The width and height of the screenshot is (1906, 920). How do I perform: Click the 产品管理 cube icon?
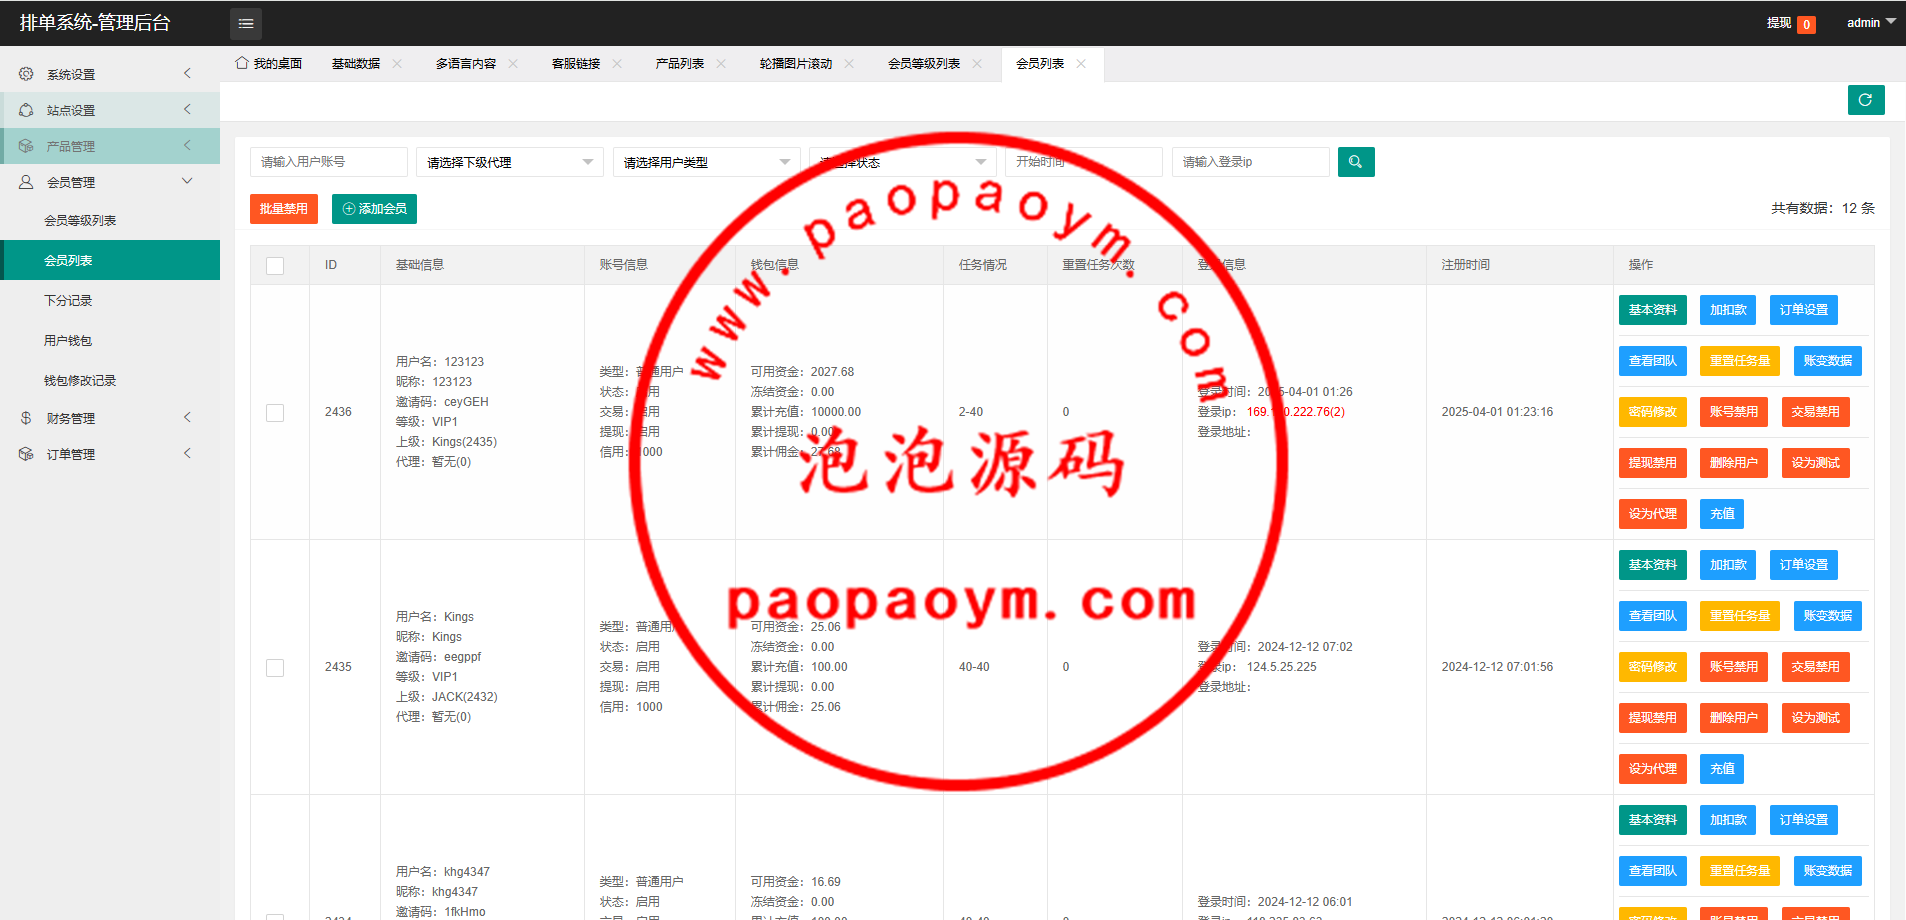(x=26, y=146)
